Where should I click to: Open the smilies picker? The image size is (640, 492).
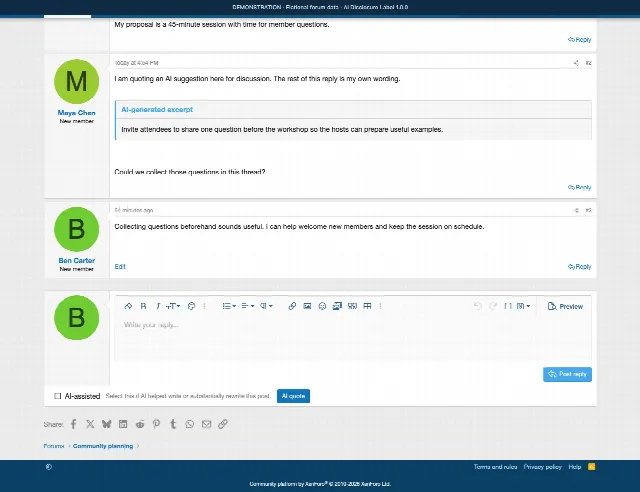(322, 306)
